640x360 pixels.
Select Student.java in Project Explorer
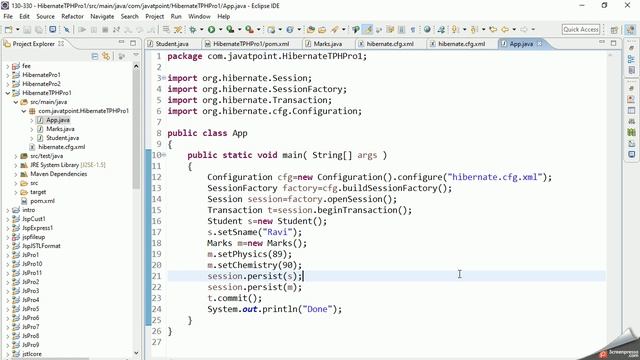click(x=62, y=138)
